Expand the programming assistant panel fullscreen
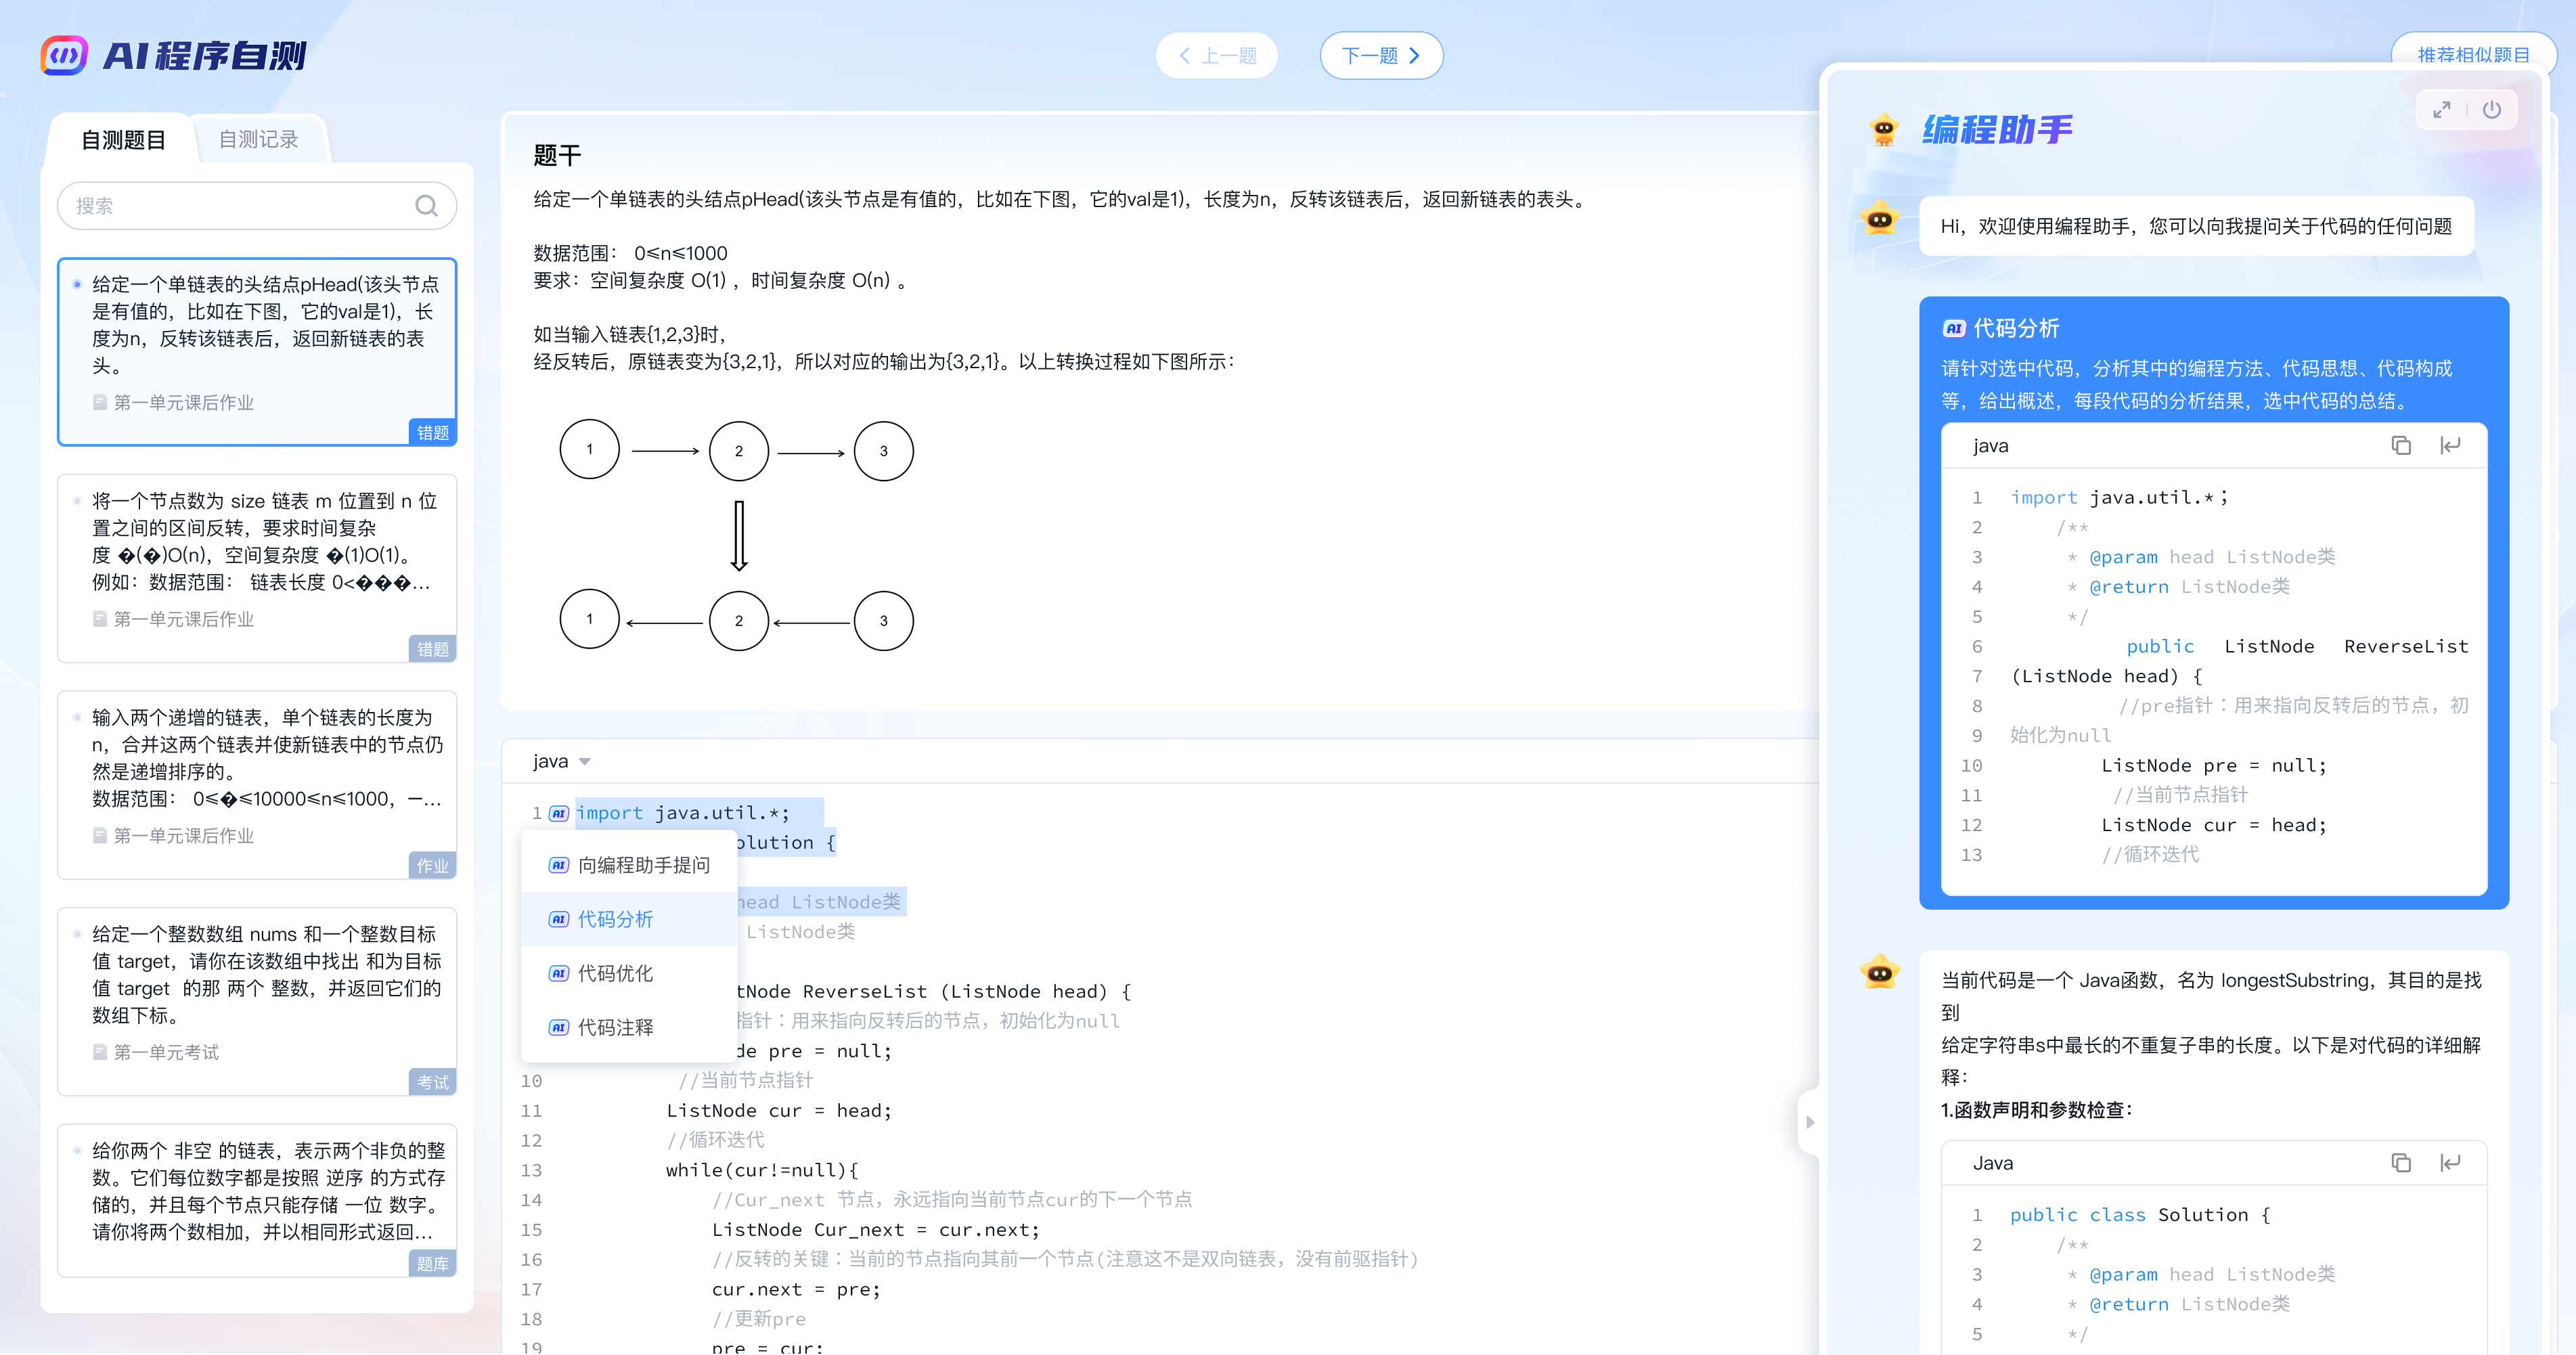This screenshot has height=1355, width=2576. [2441, 110]
